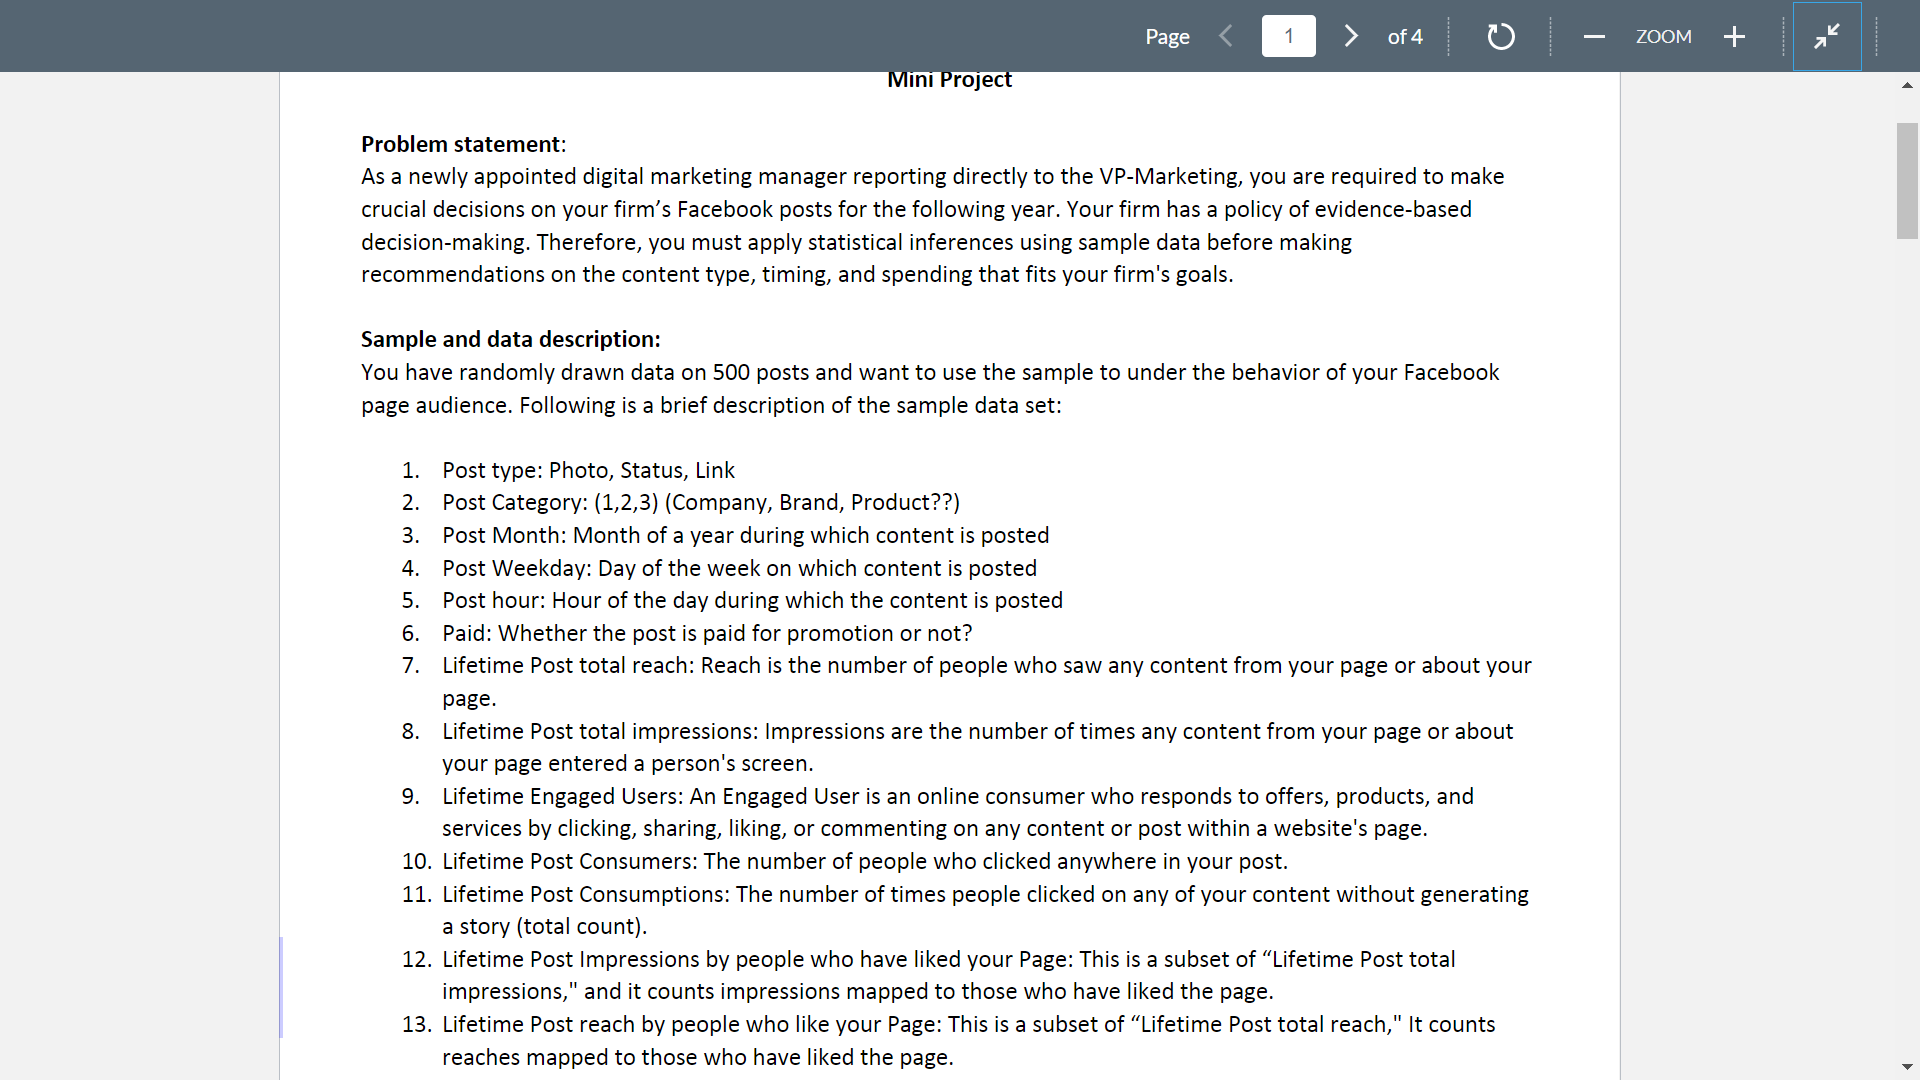Click the 'Sample and data description' heading
The image size is (1920, 1080).
click(510, 338)
